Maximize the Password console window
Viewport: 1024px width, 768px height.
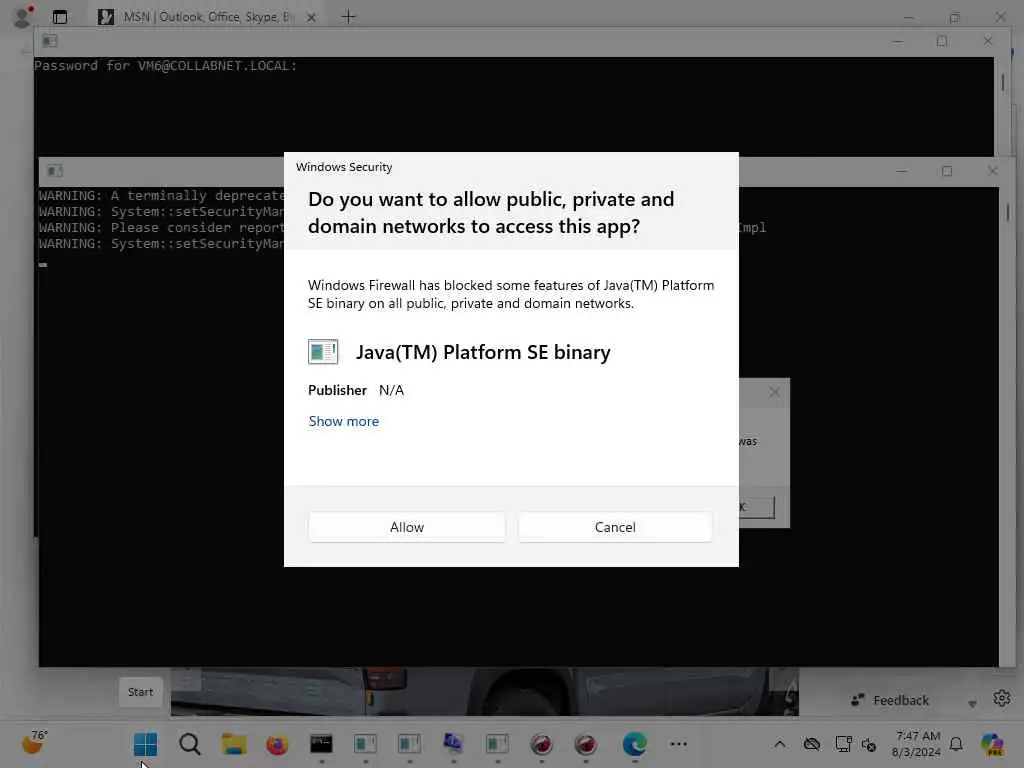pyautogui.click(x=942, y=41)
